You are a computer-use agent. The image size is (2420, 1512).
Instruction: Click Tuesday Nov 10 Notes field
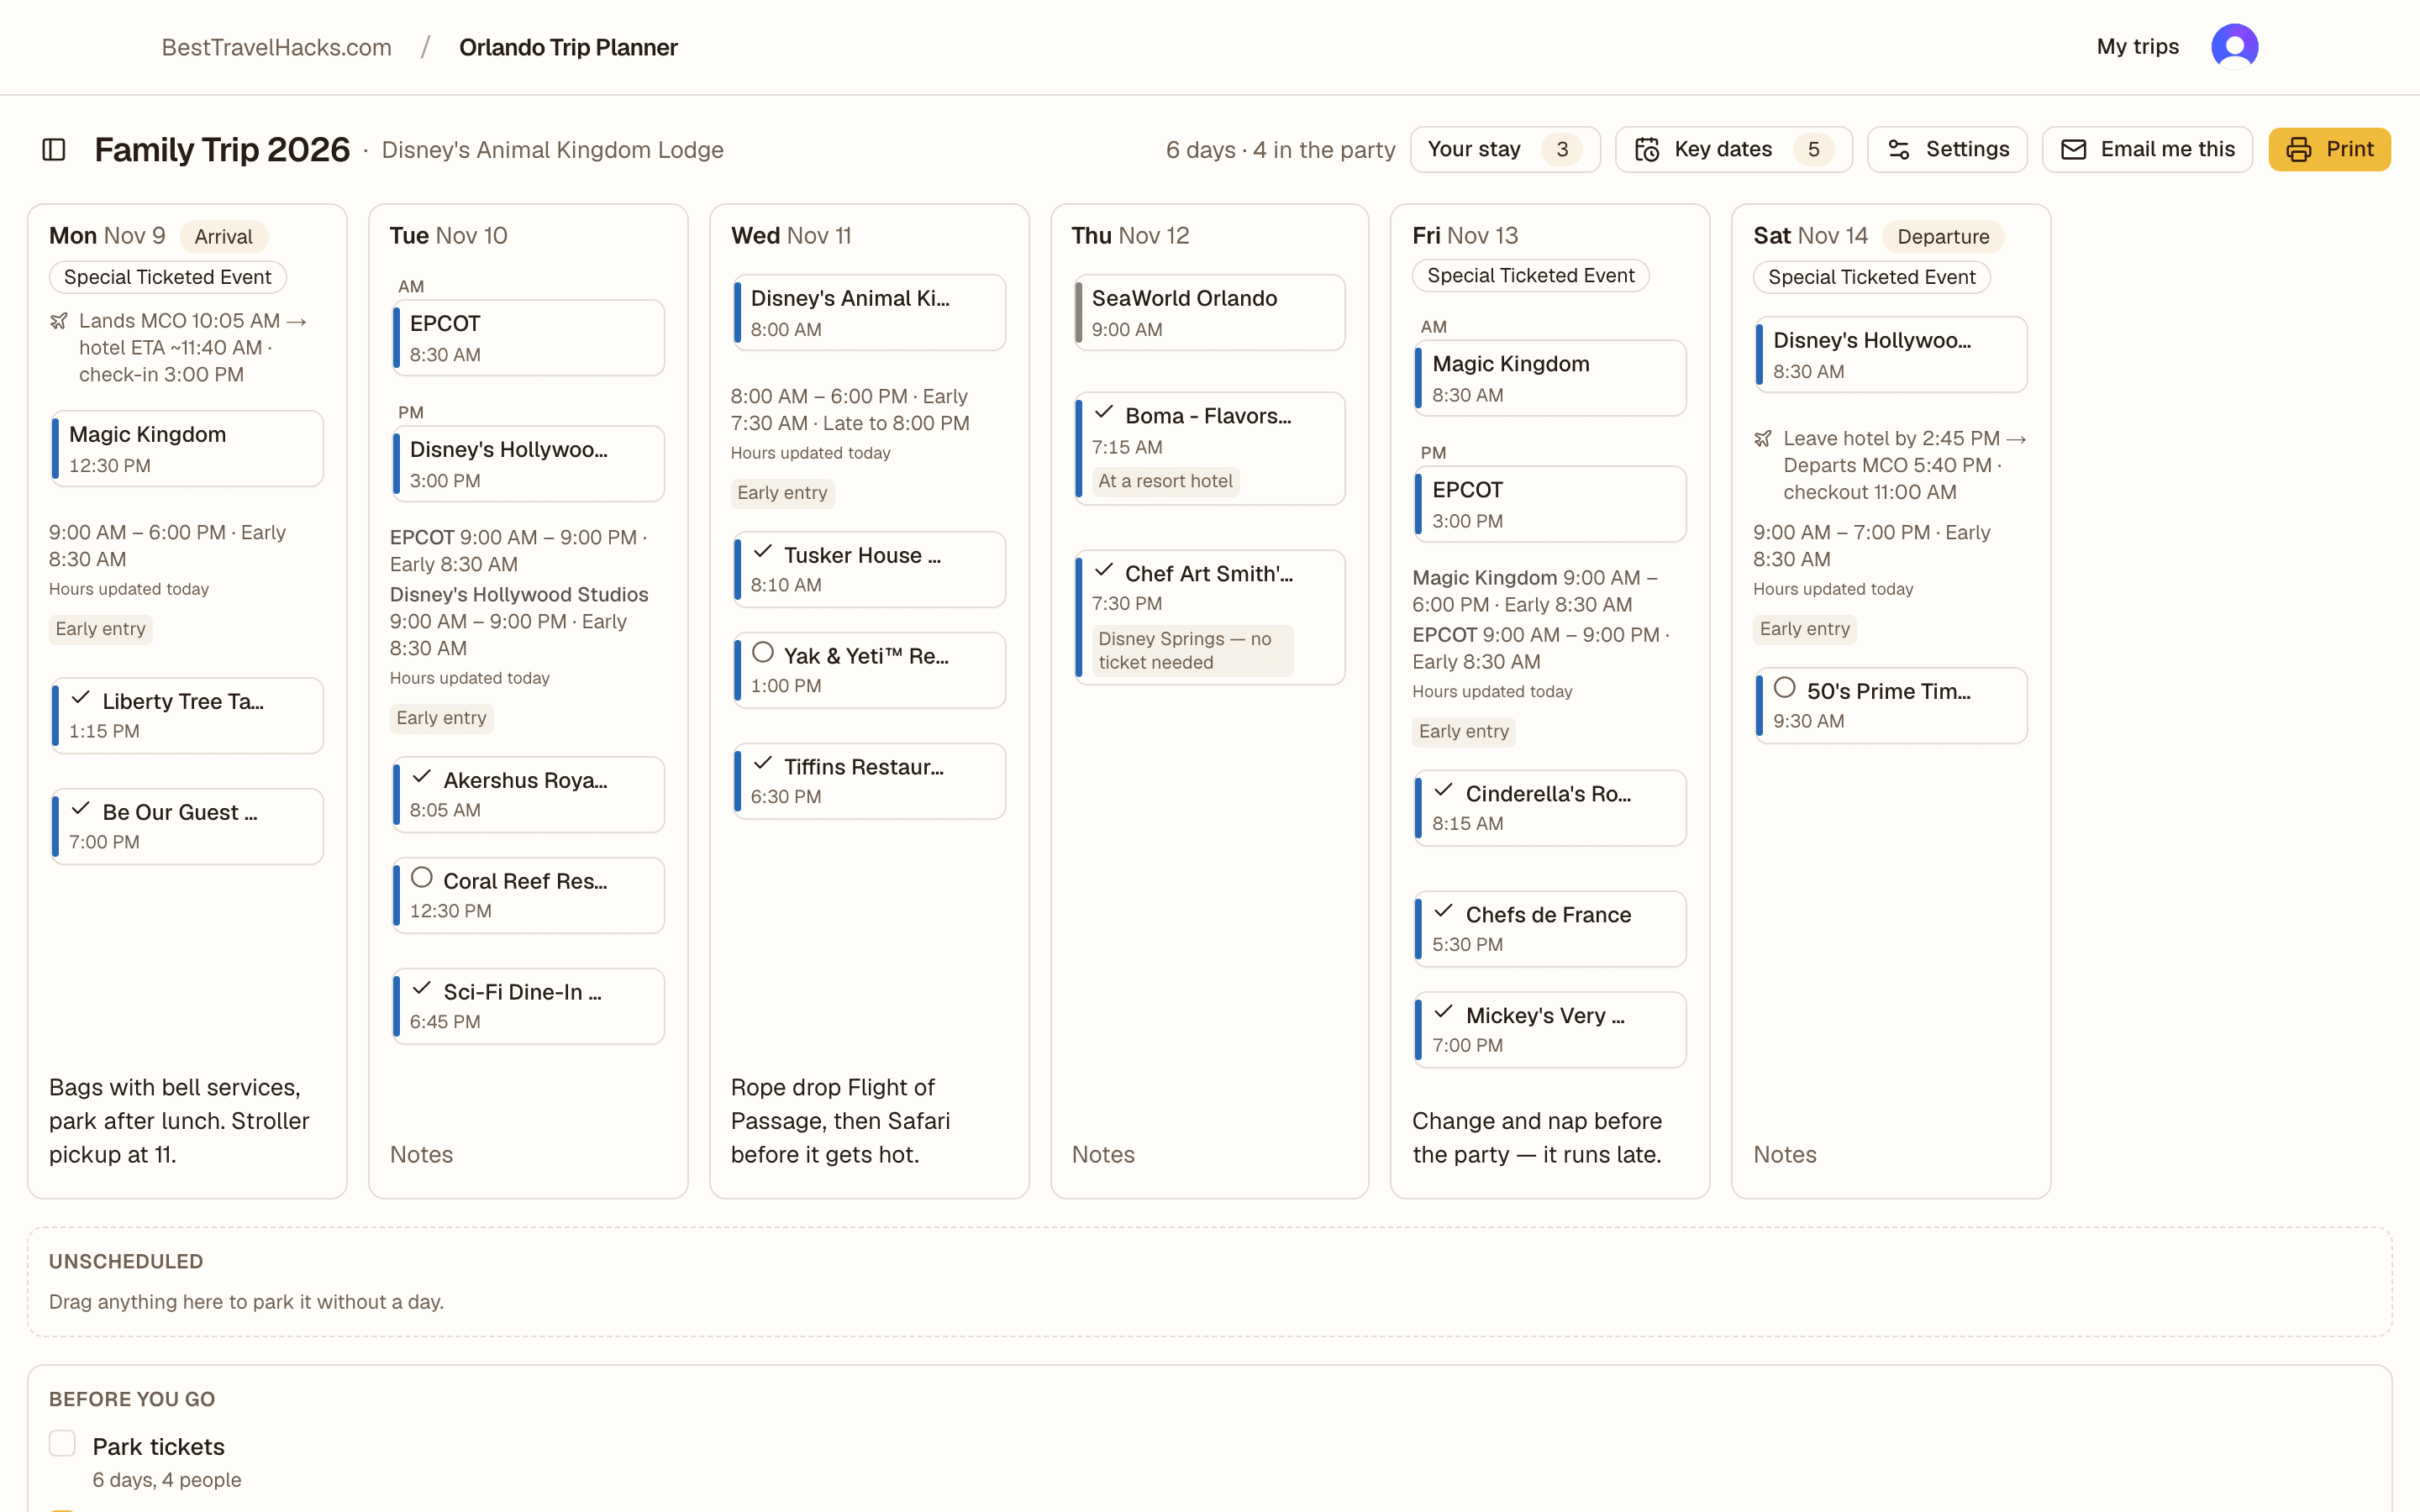(x=528, y=1155)
